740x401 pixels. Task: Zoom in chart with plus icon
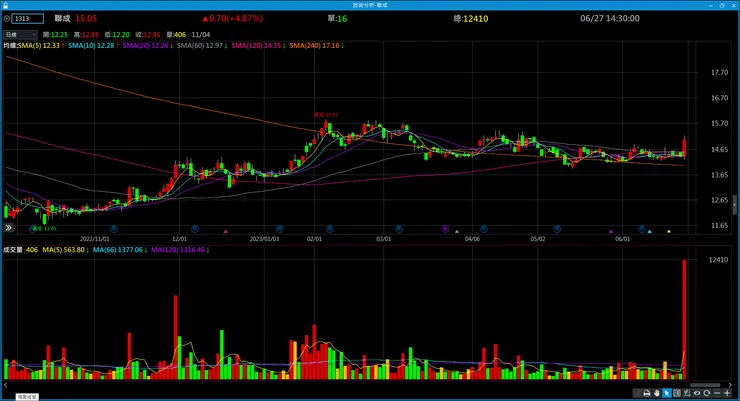[727, 393]
